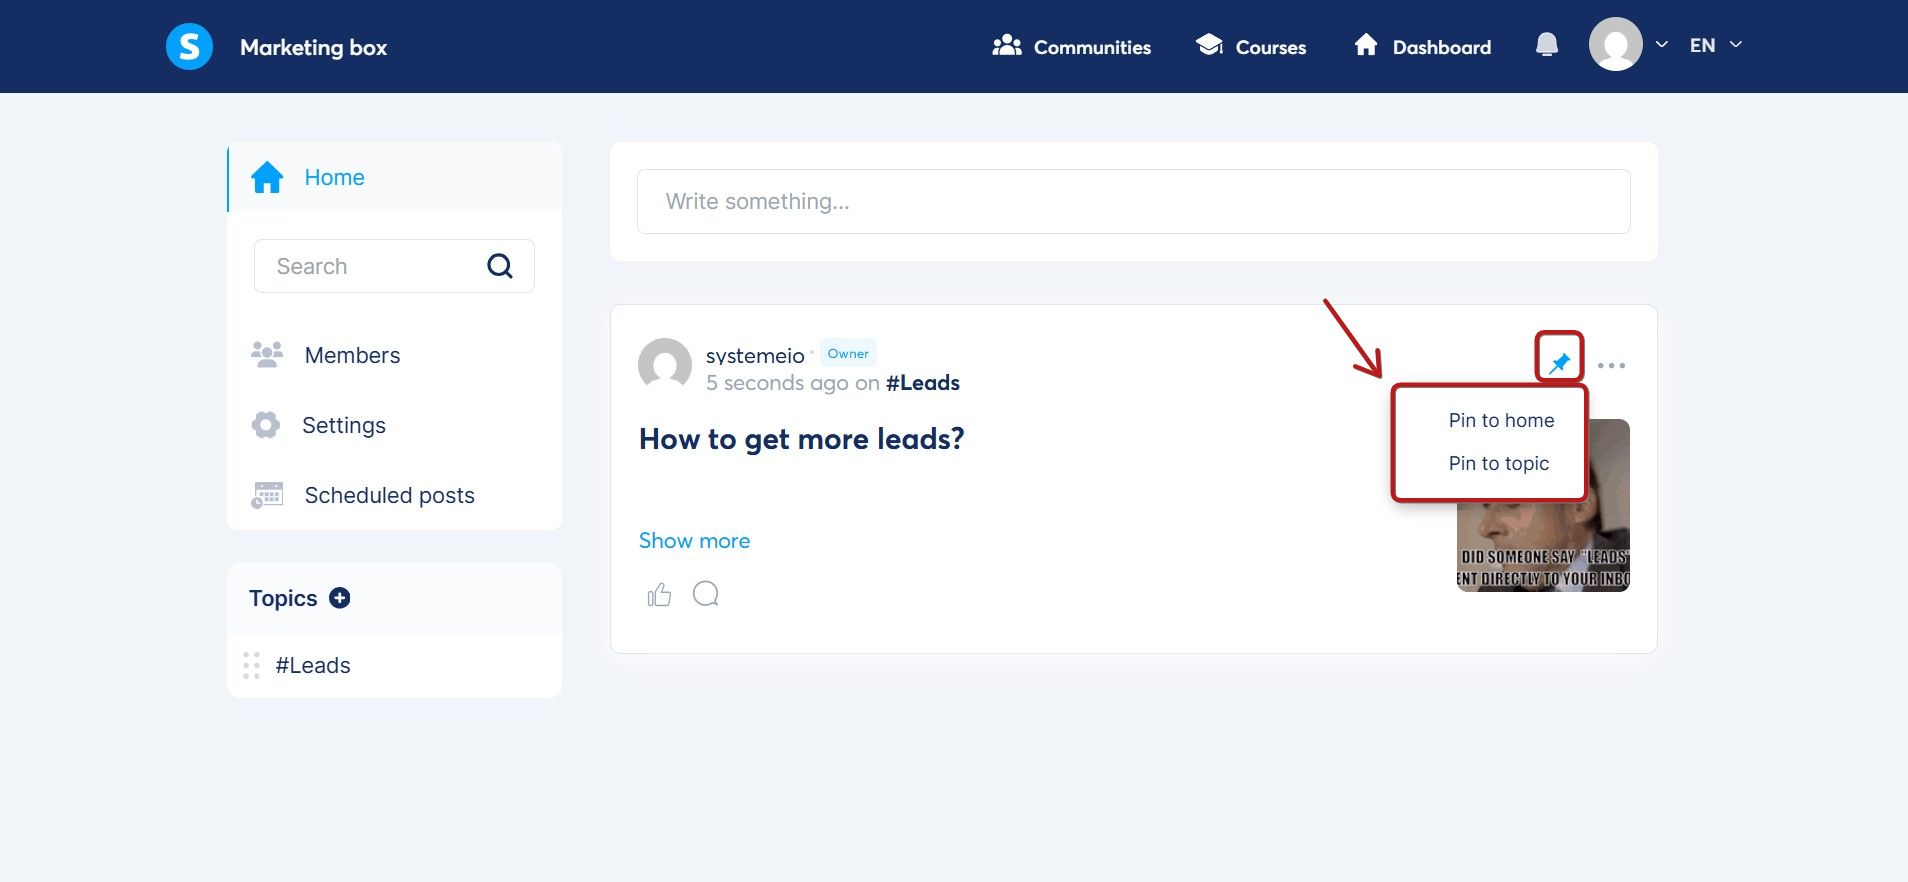Image resolution: width=1908 pixels, height=882 pixels.
Task: Select the #Leads topic in the sidebar
Action: tap(313, 665)
